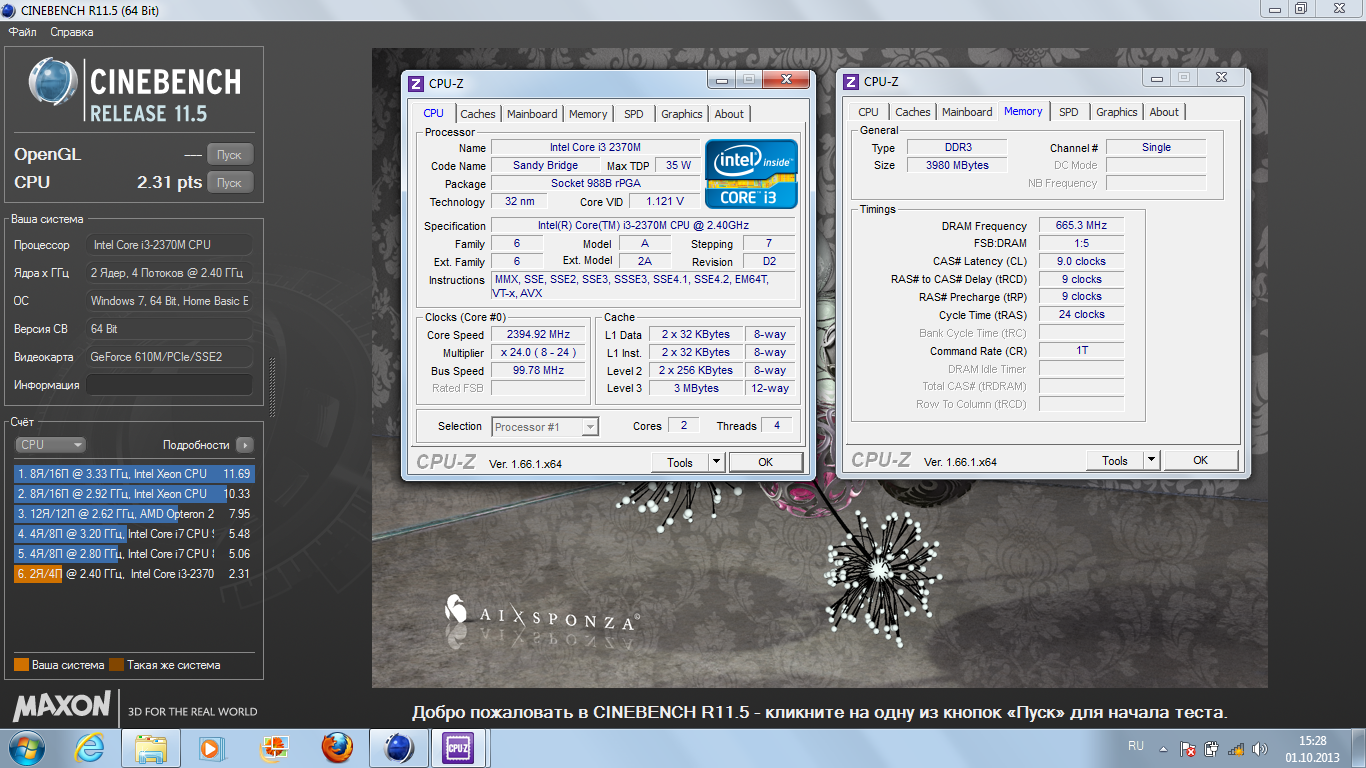Launch Internet Explorer from the taskbar

click(91, 747)
